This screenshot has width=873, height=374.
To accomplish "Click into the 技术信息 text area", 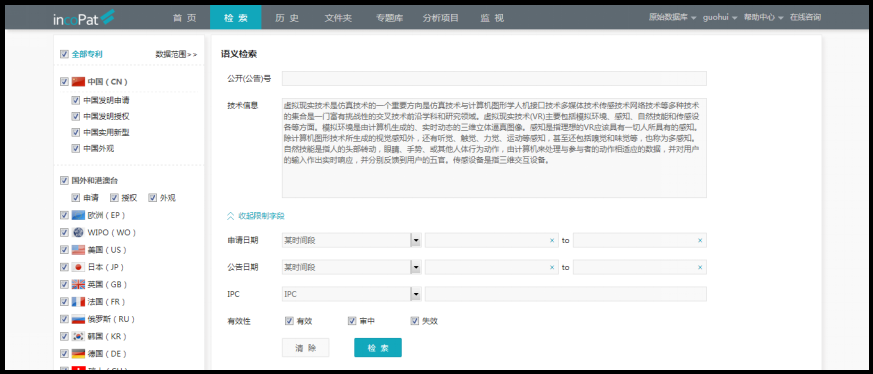I will click(x=494, y=148).
